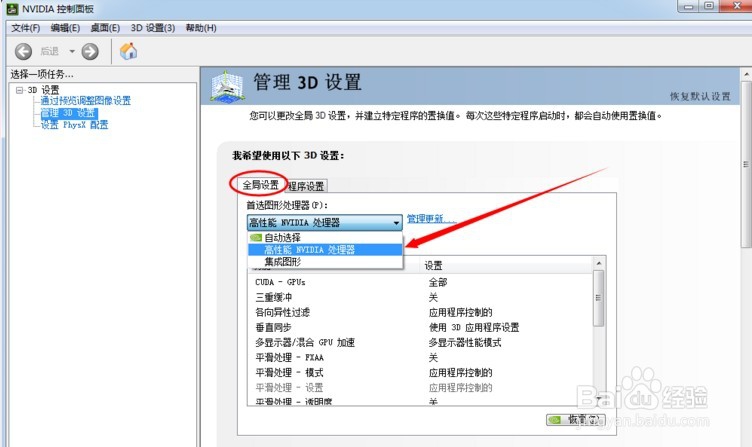Screen dimensions: 752x447
Task: Choose 自动选择 from the dropdown list
Action: pos(325,237)
